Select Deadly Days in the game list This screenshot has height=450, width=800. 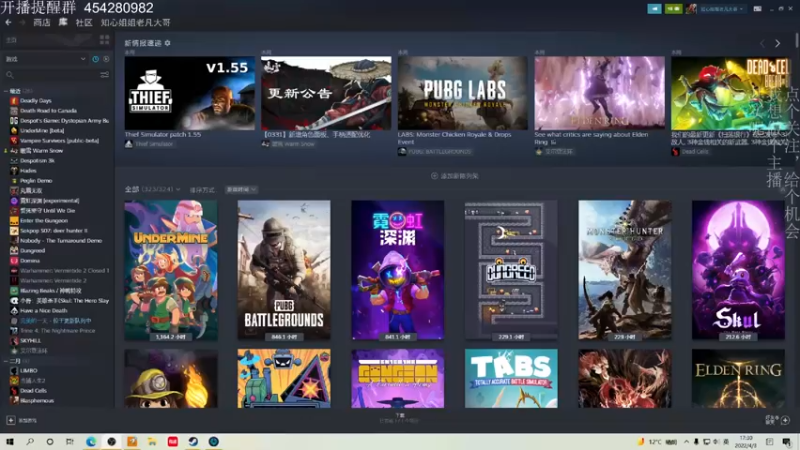click(36, 101)
